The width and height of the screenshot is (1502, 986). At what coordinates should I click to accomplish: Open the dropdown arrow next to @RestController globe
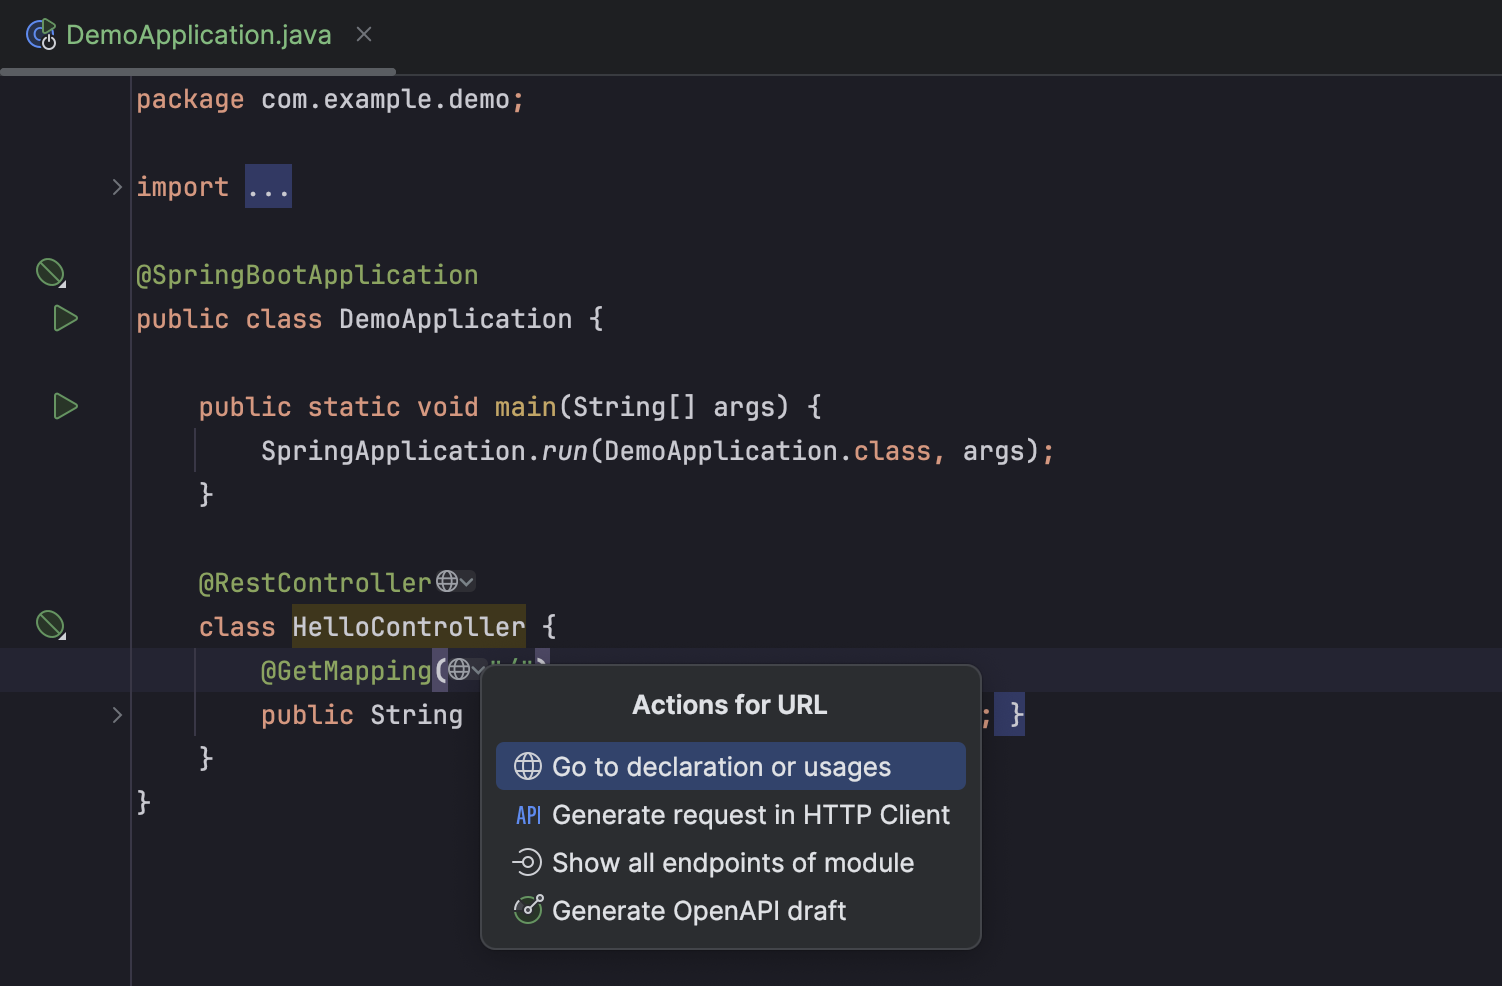pyautogui.click(x=467, y=582)
